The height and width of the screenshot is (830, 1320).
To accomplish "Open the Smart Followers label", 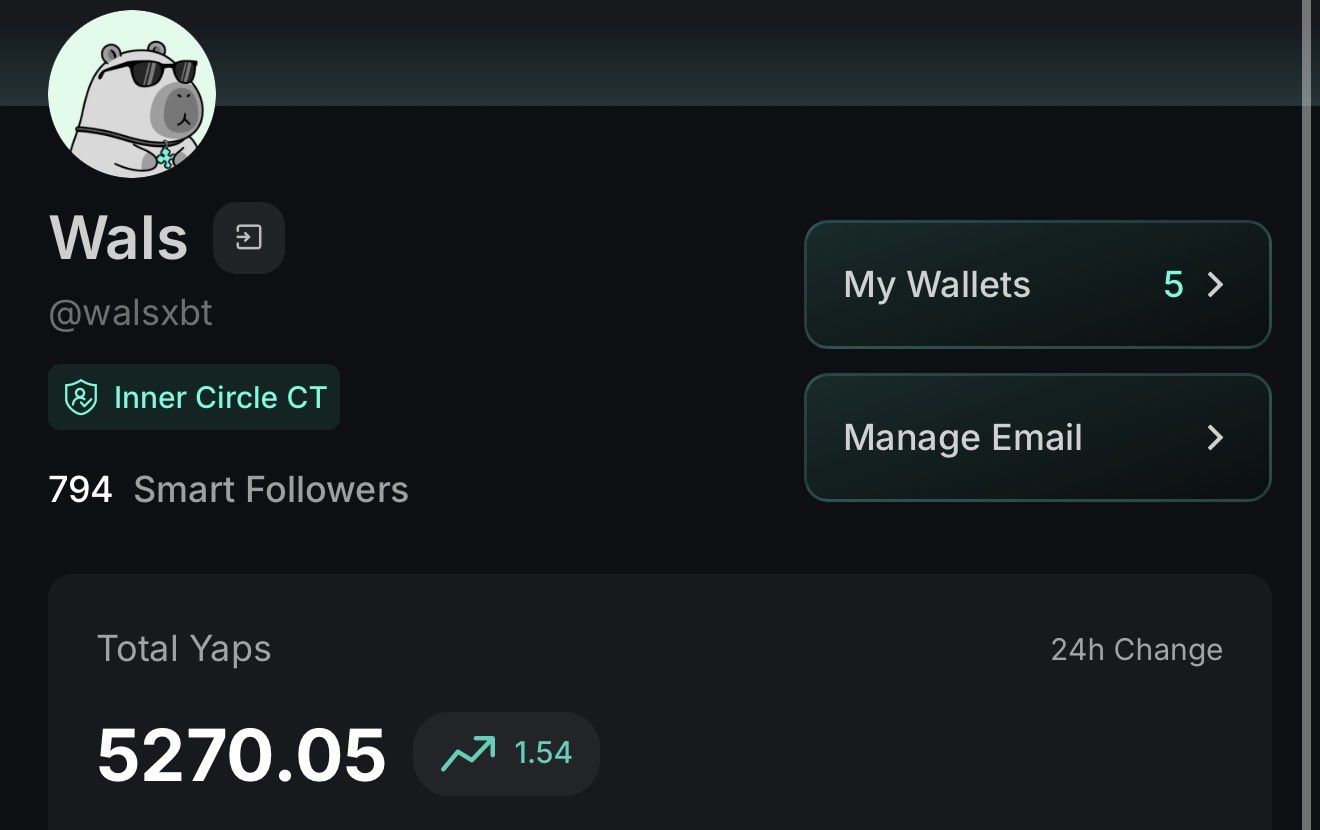I will (x=271, y=490).
